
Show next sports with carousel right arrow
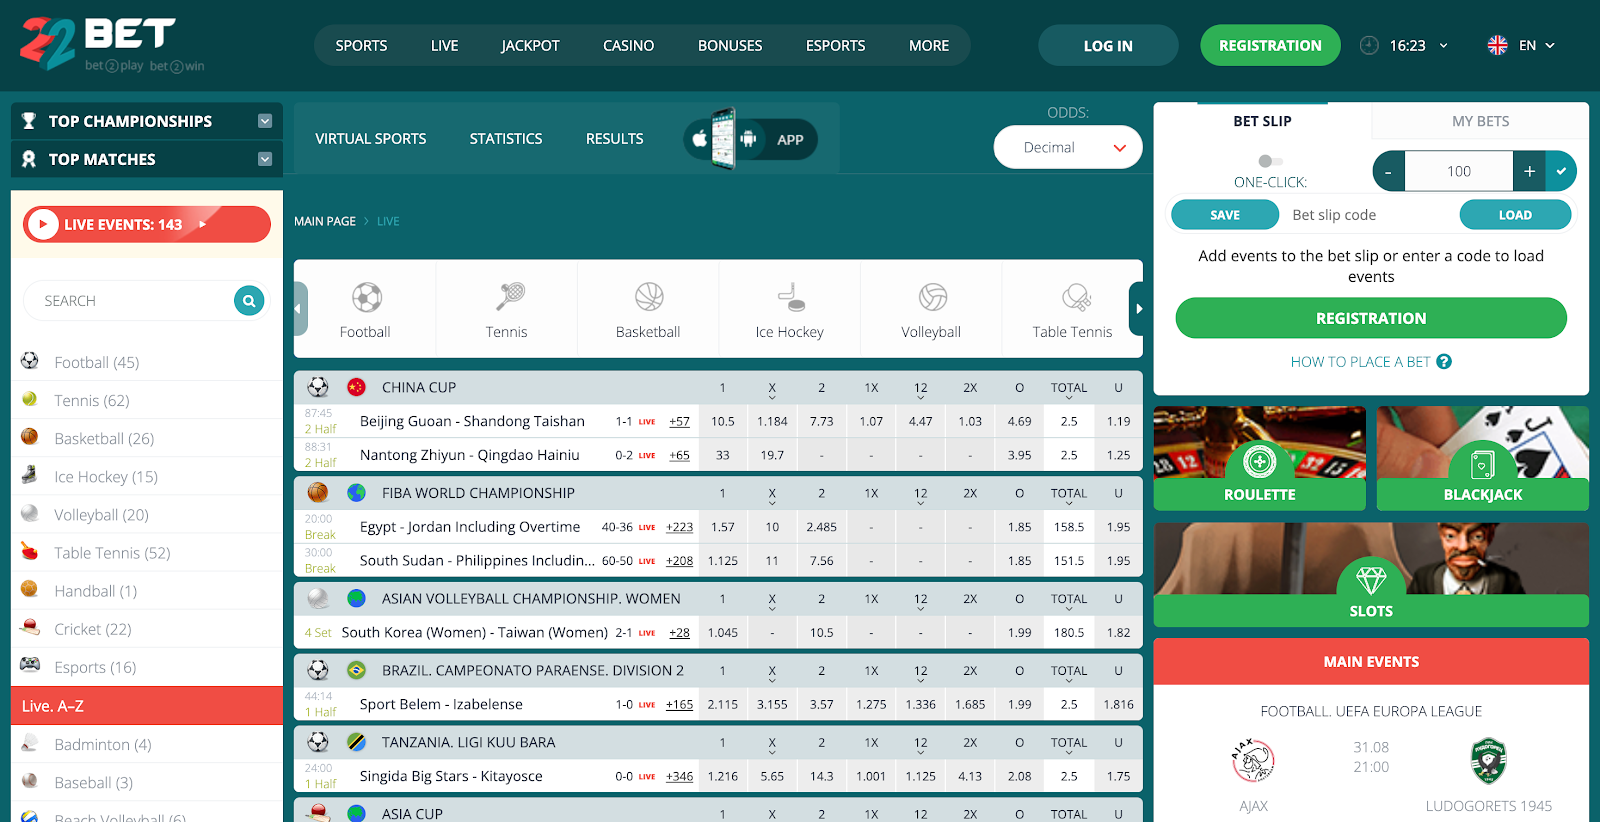coord(1136,309)
